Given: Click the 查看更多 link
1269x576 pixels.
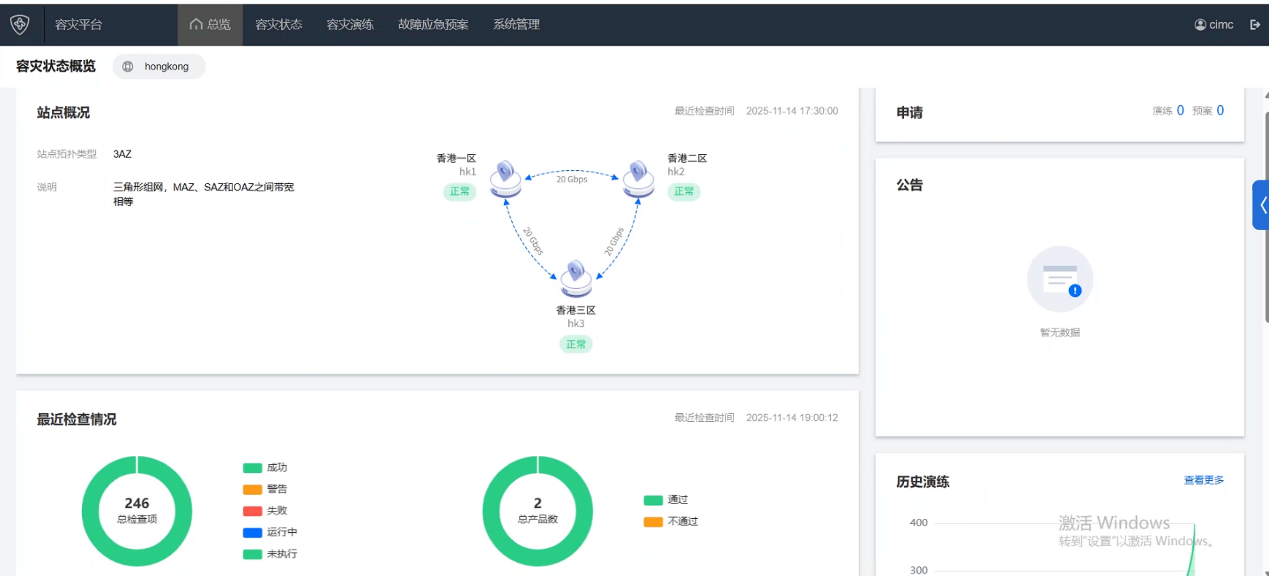Looking at the screenshot, I should pyautogui.click(x=1204, y=481).
